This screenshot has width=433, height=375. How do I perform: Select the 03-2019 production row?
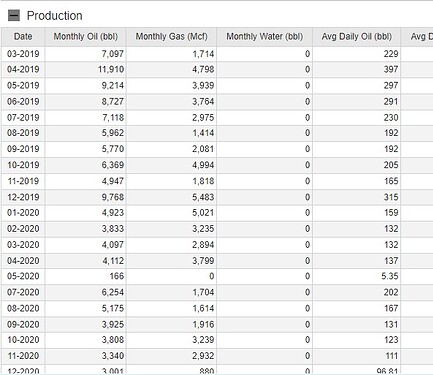pyautogui.click(x=217, y=54)
